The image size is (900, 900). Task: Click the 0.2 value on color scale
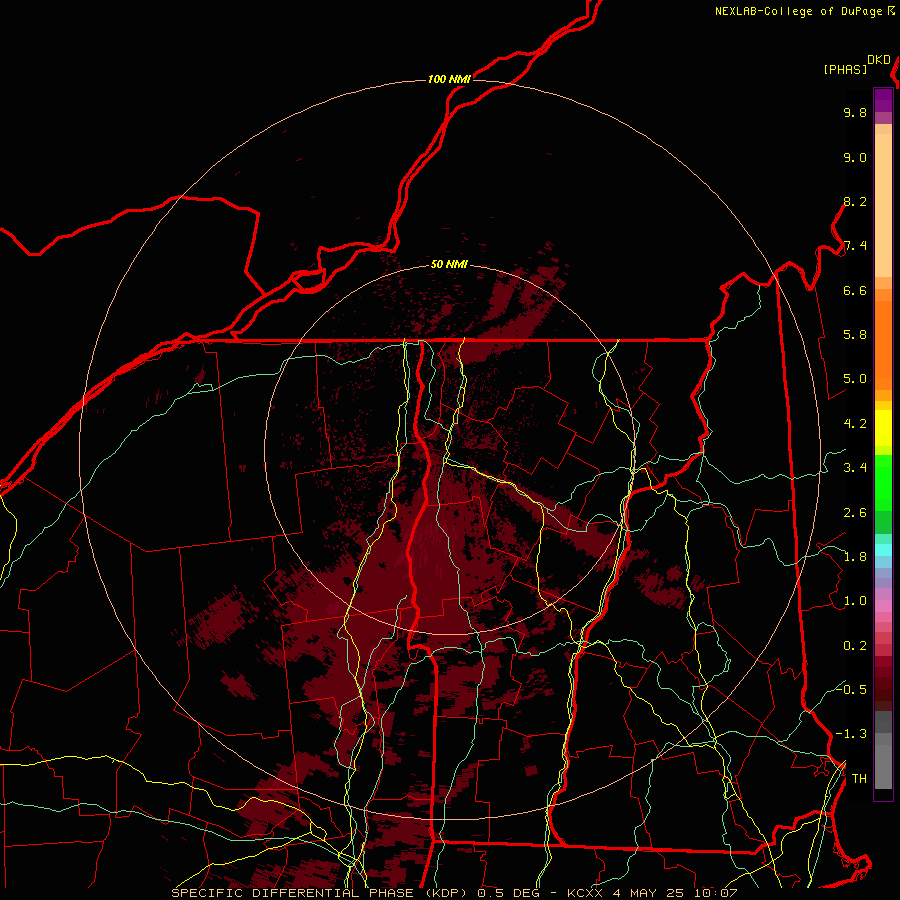[855, 646]
